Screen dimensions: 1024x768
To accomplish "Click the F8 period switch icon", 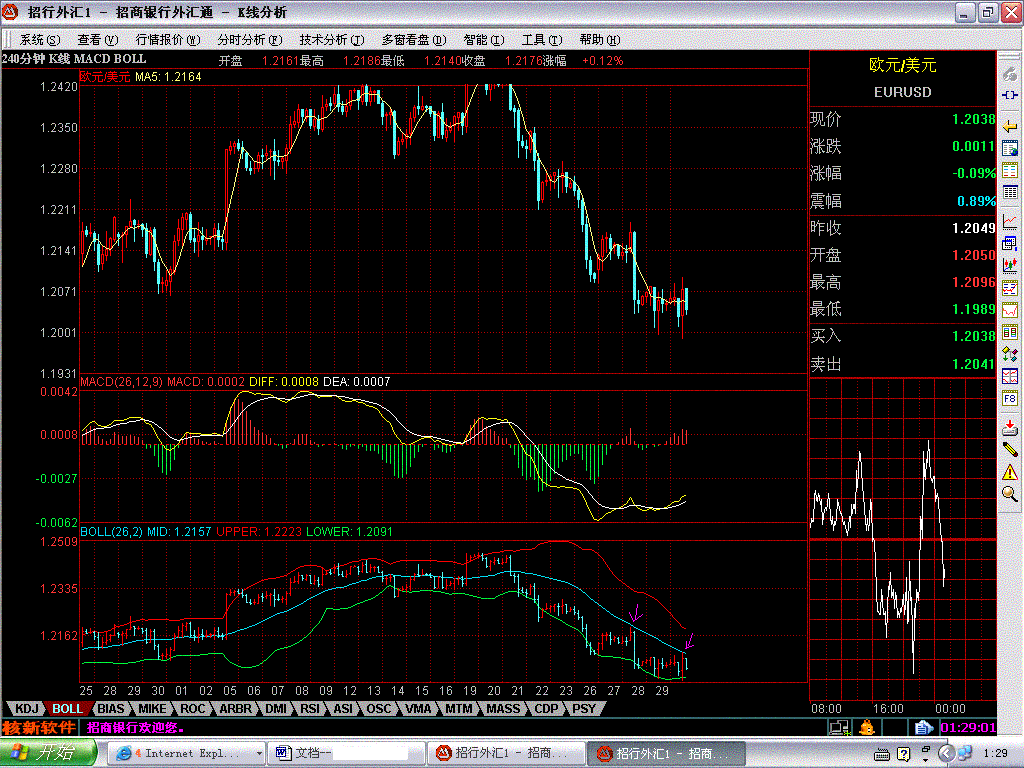I will tap(1010, 398).
